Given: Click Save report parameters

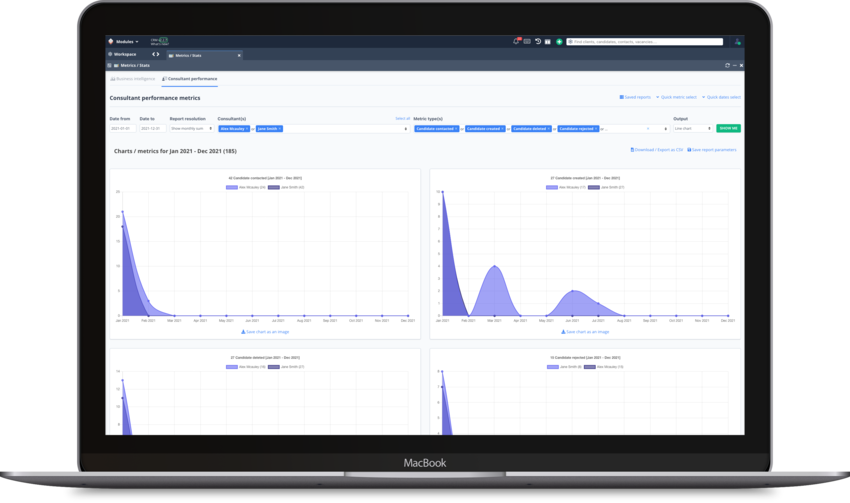Looking at the screenshot, I should 712,150.
